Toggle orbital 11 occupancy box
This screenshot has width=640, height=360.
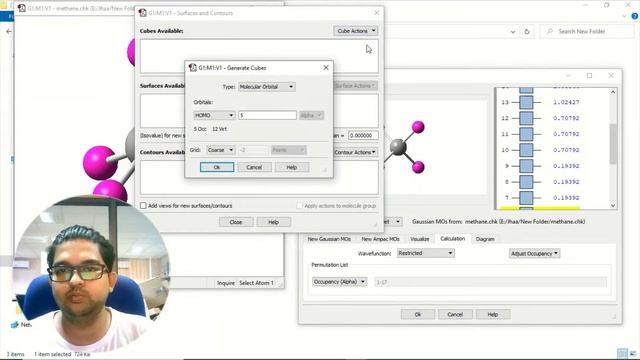point(526,134)
